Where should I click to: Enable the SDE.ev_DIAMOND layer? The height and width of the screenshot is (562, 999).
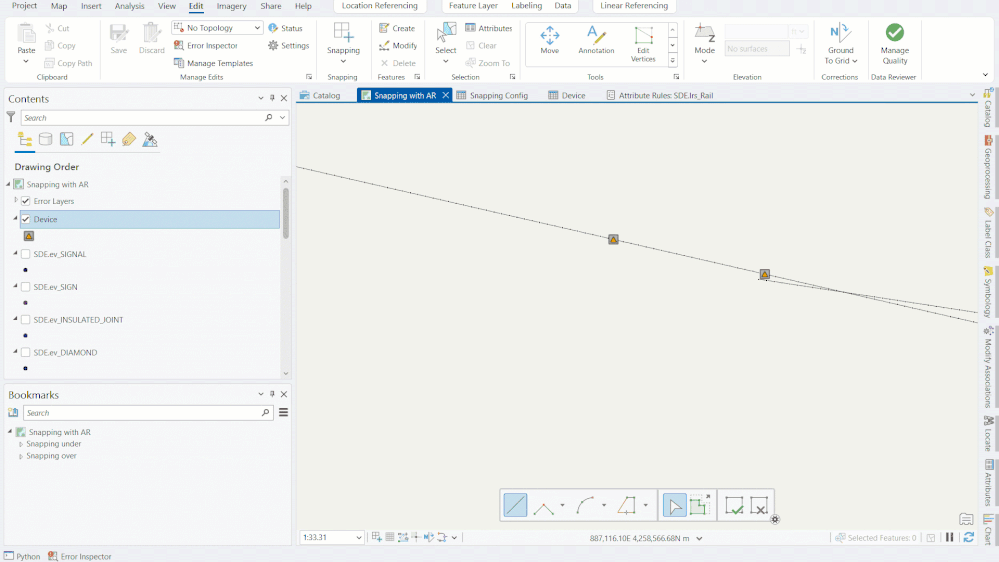click(x=25, y=352)
